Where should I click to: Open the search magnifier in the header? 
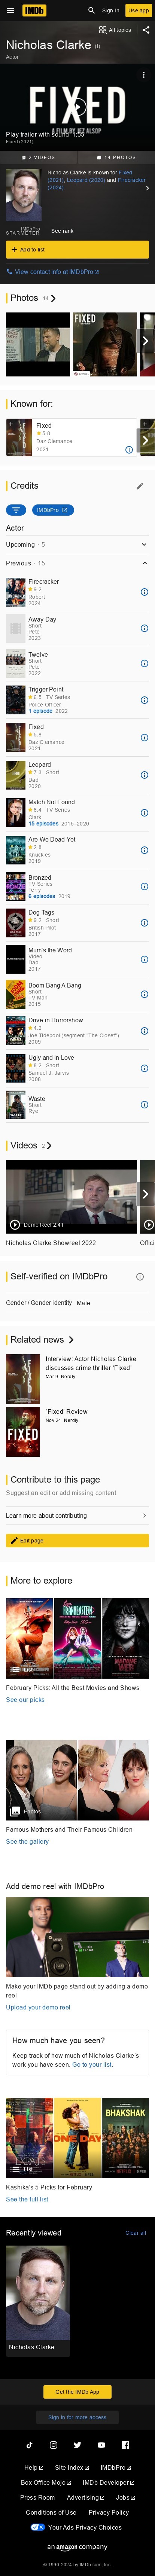pos(91,10)
